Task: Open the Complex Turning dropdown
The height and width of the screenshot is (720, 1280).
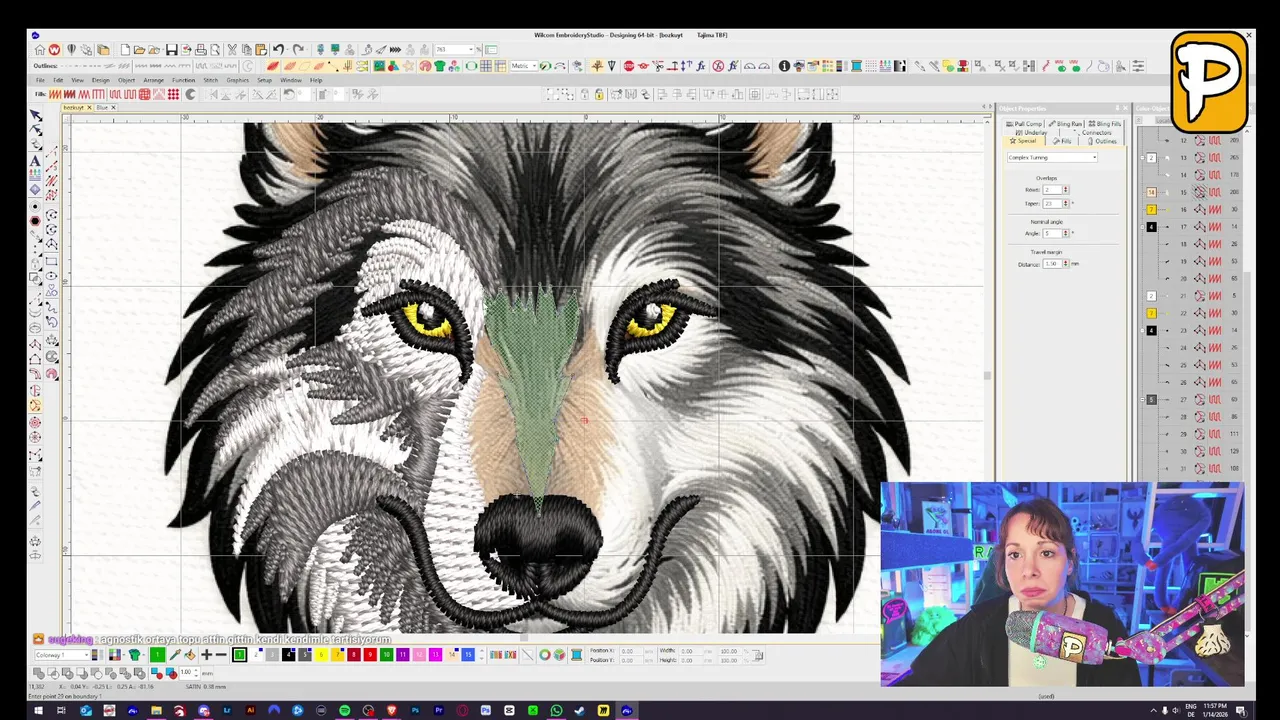Action: [1052, 158]
